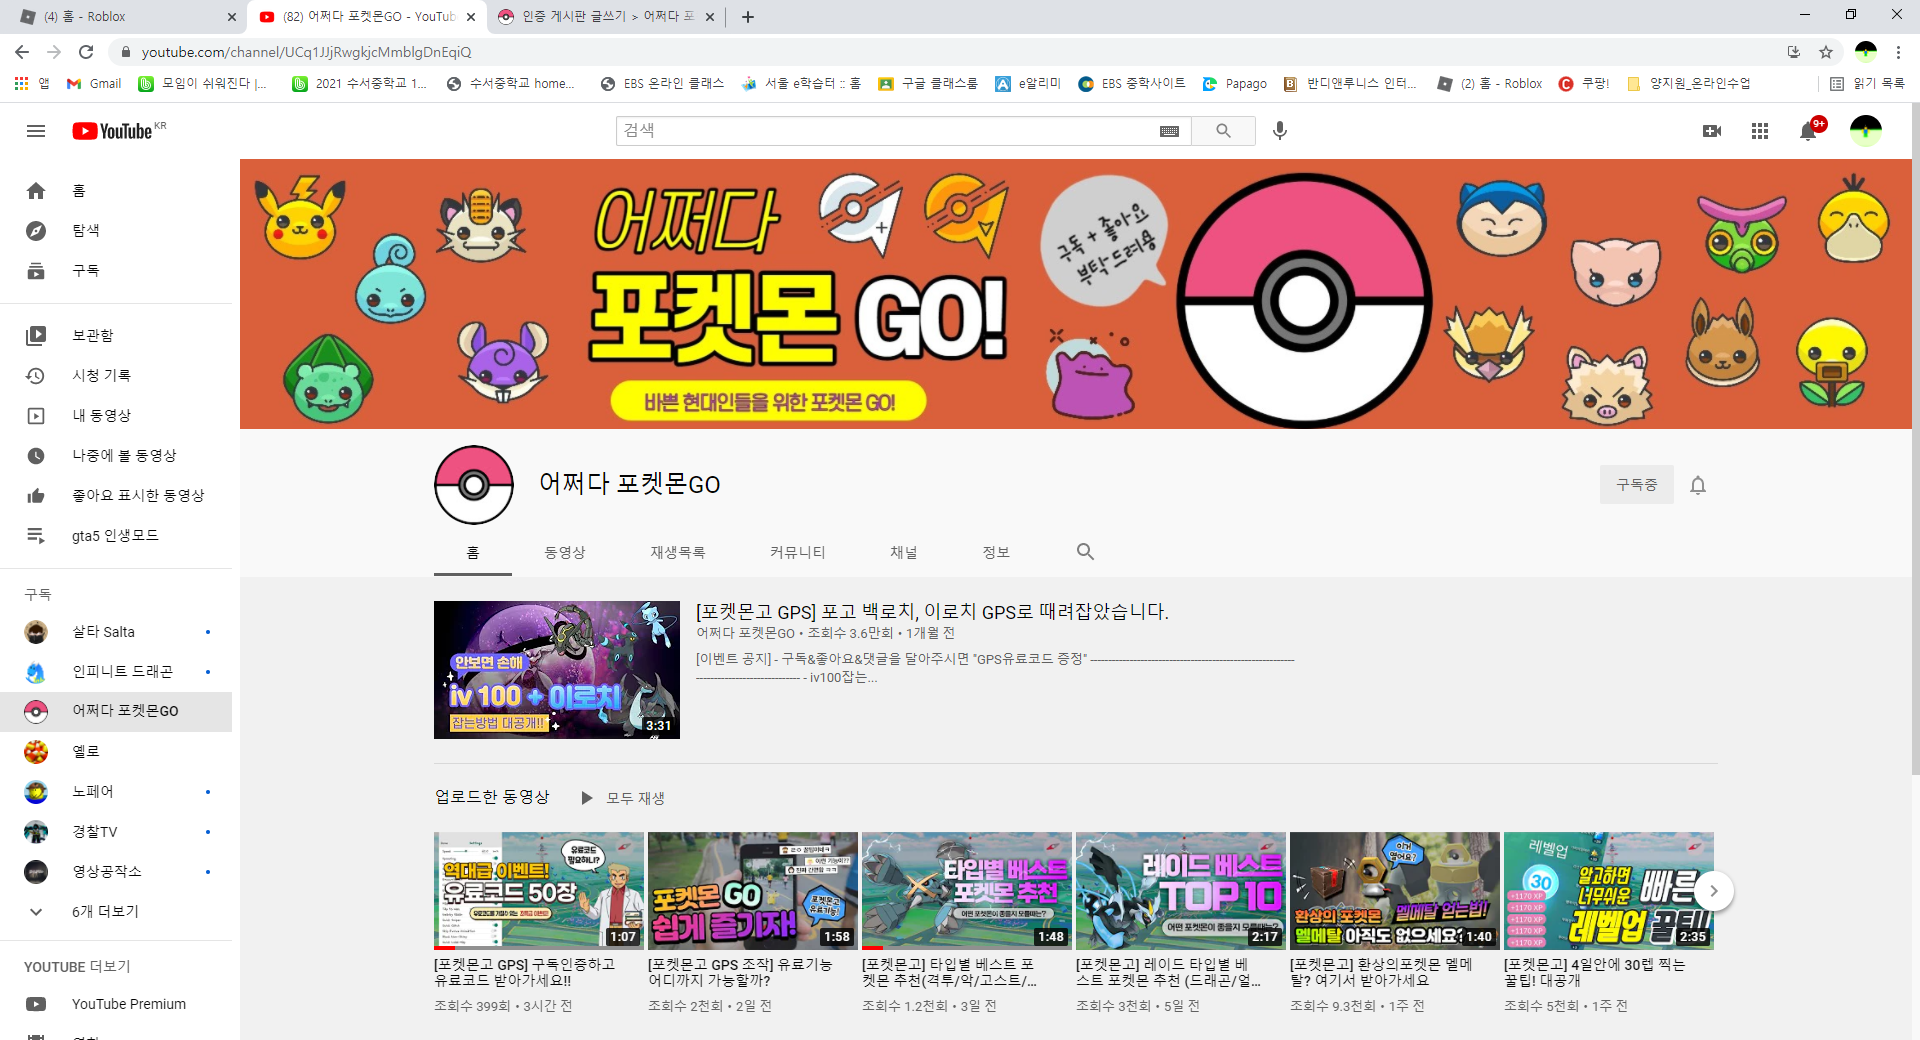Expand 6개 더보기 in subscriptions list
This screenshot has height=1040, width=1920.
click(x=105, y=911)
